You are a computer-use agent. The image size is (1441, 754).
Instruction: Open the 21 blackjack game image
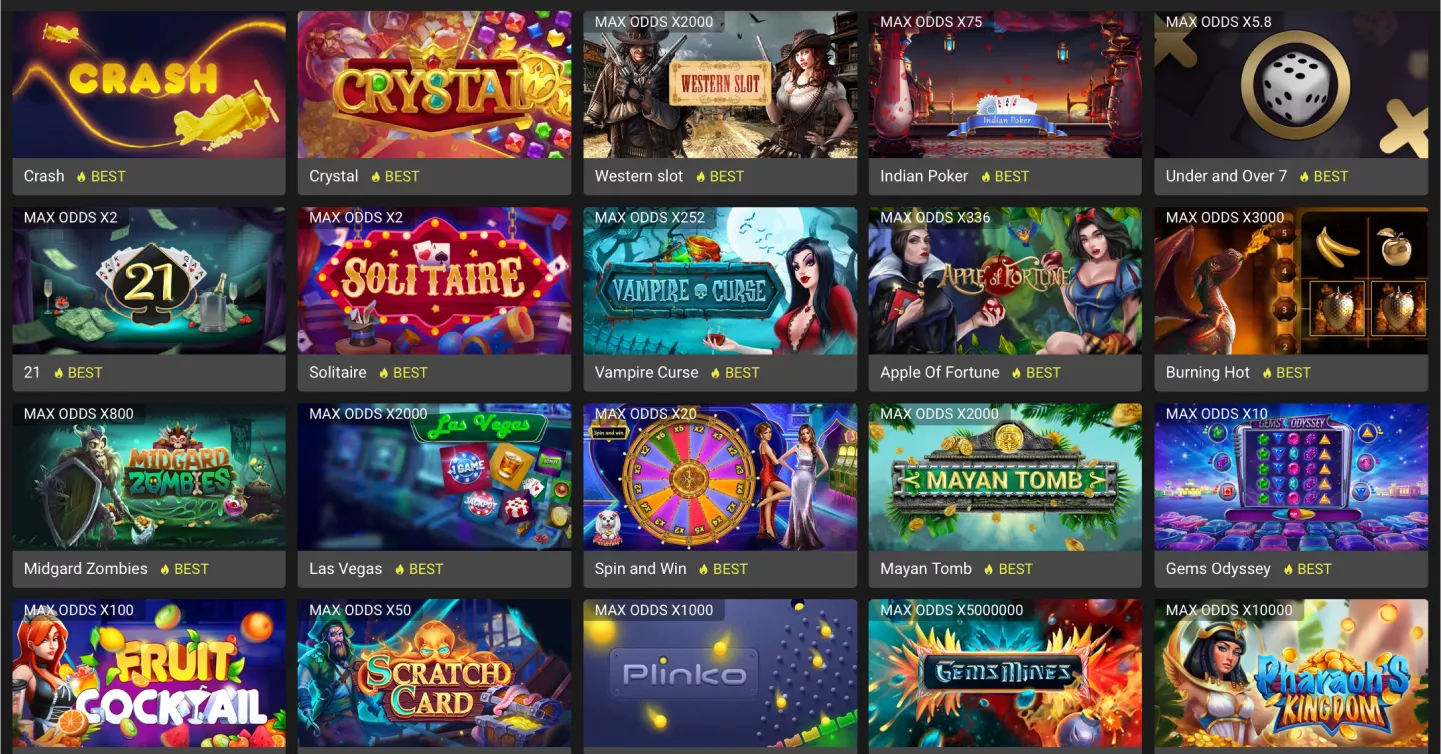(149, 281)
